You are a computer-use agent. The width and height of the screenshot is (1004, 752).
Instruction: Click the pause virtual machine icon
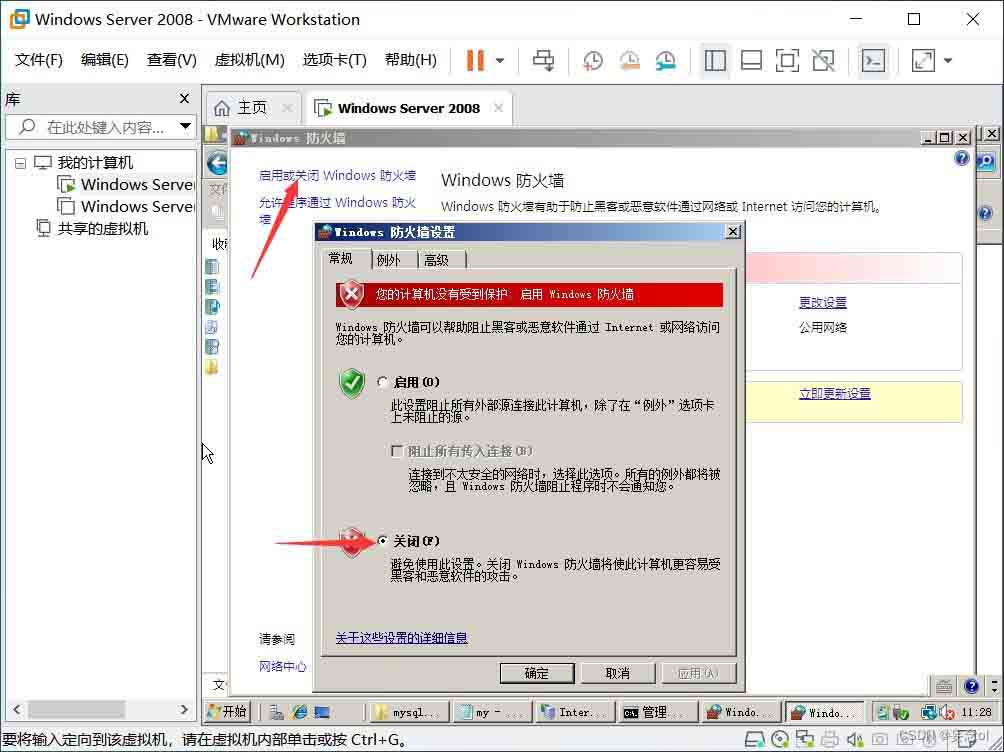tap(475, 61)
